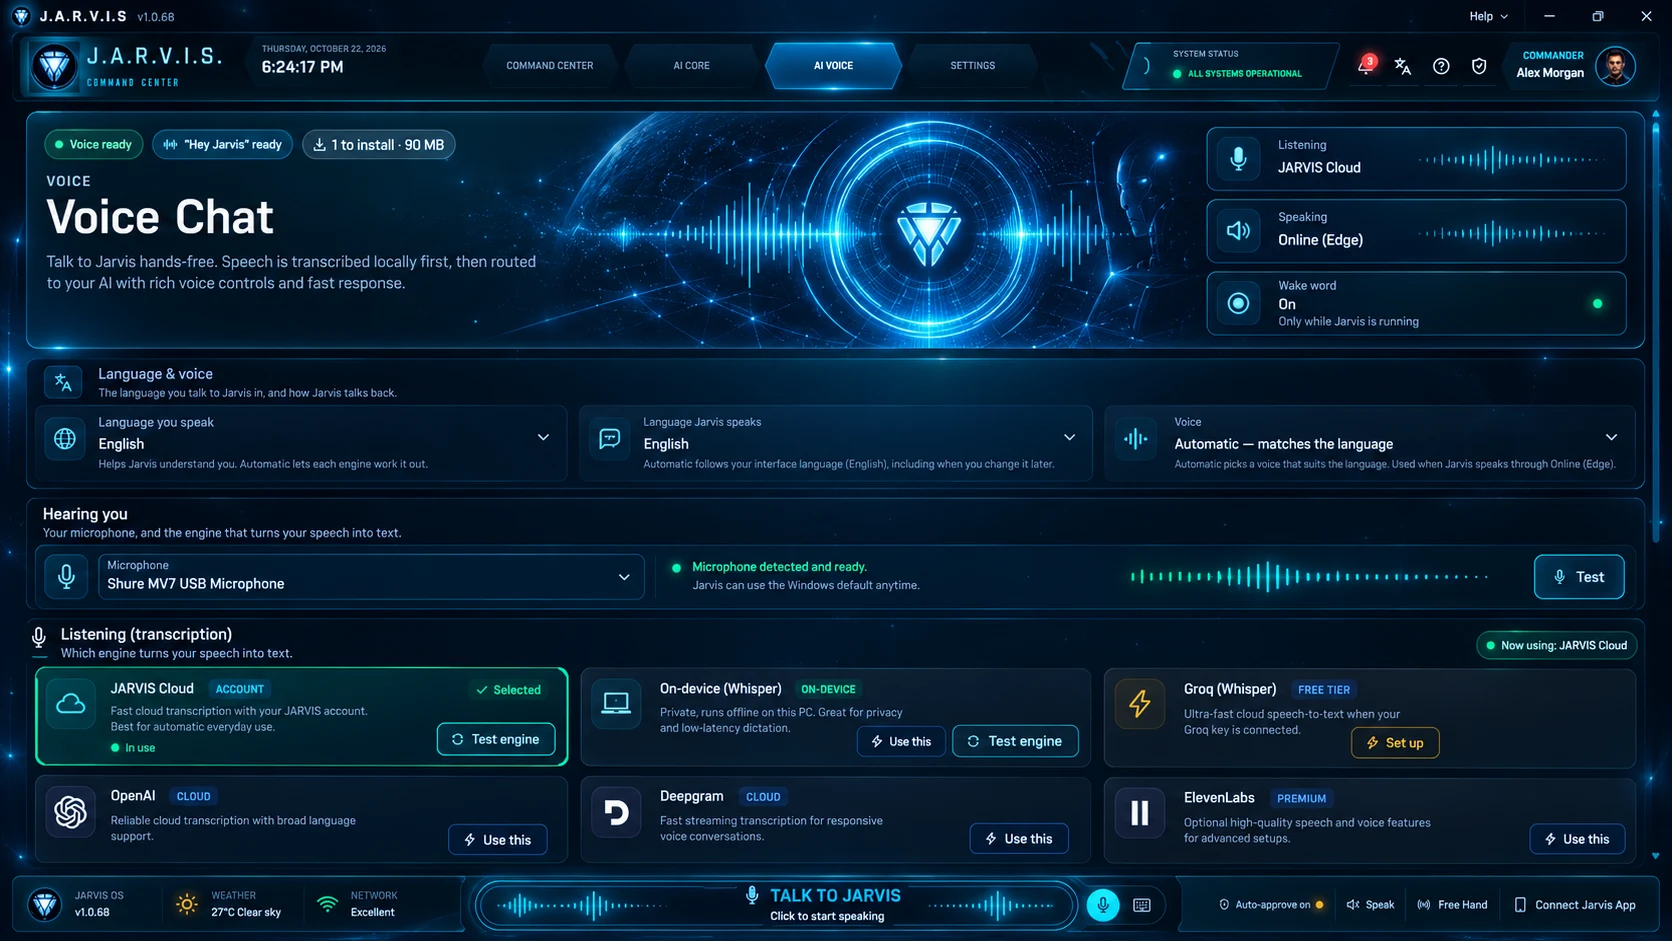
Task: Click the speaker icon in Speaking status card
Action: (1238, 231)
